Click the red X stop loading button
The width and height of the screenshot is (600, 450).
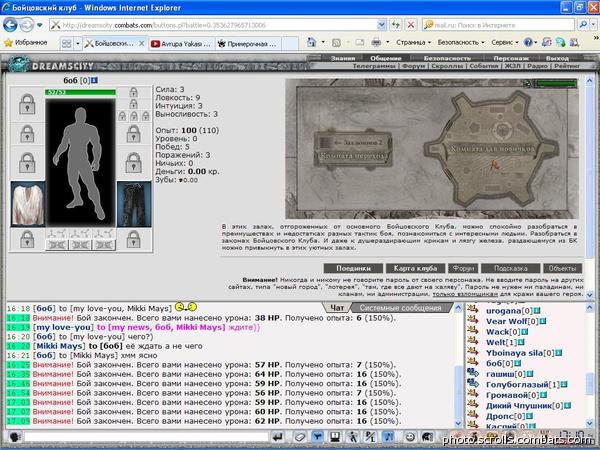click(x=411, y=25)
